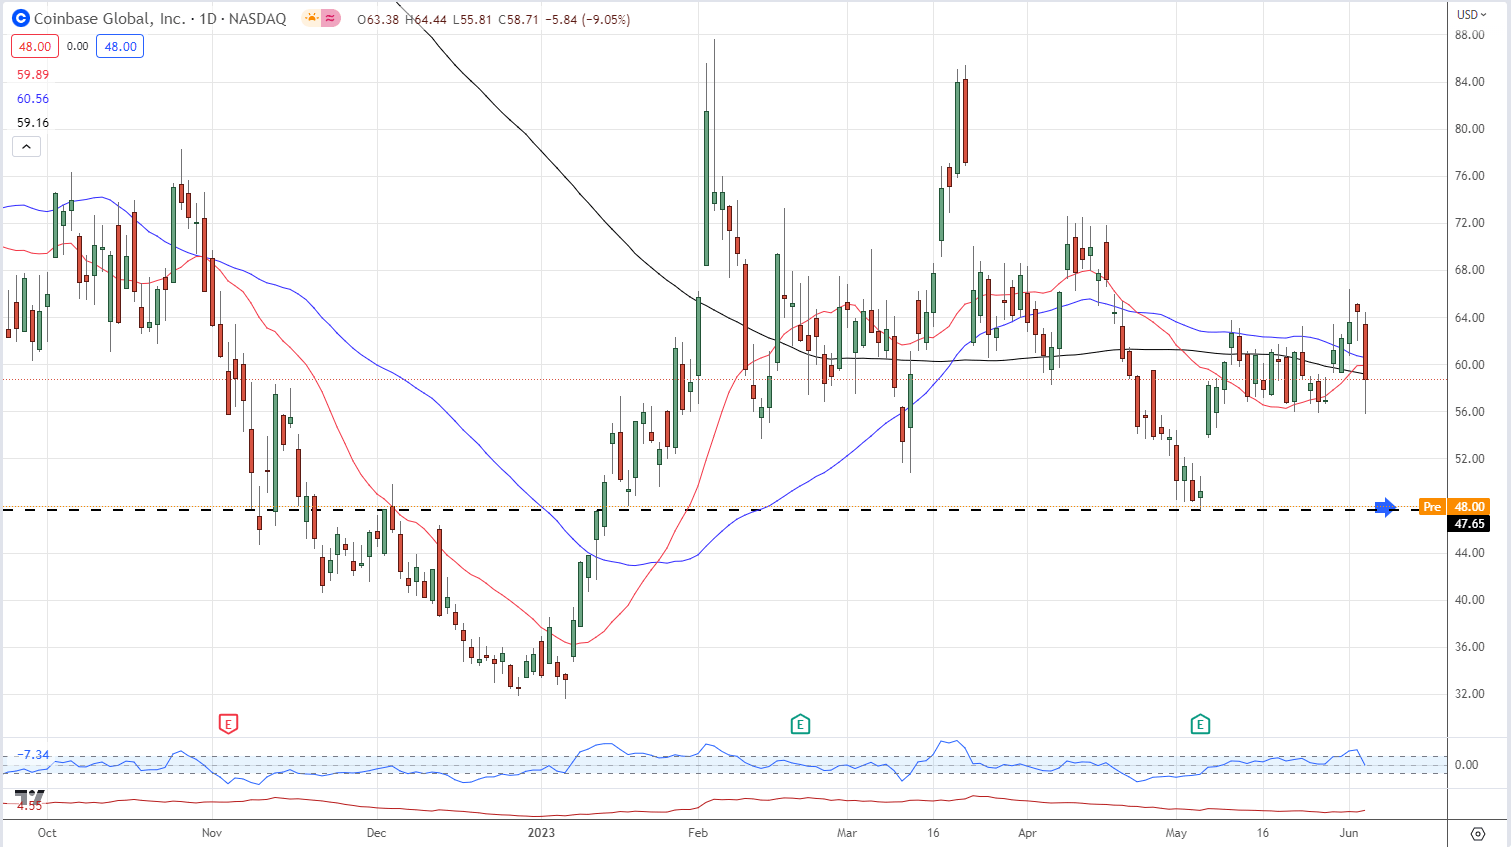
Task: Click the 32.00 price axis label
Action: pyautogui.click(x=1470, y=694)
